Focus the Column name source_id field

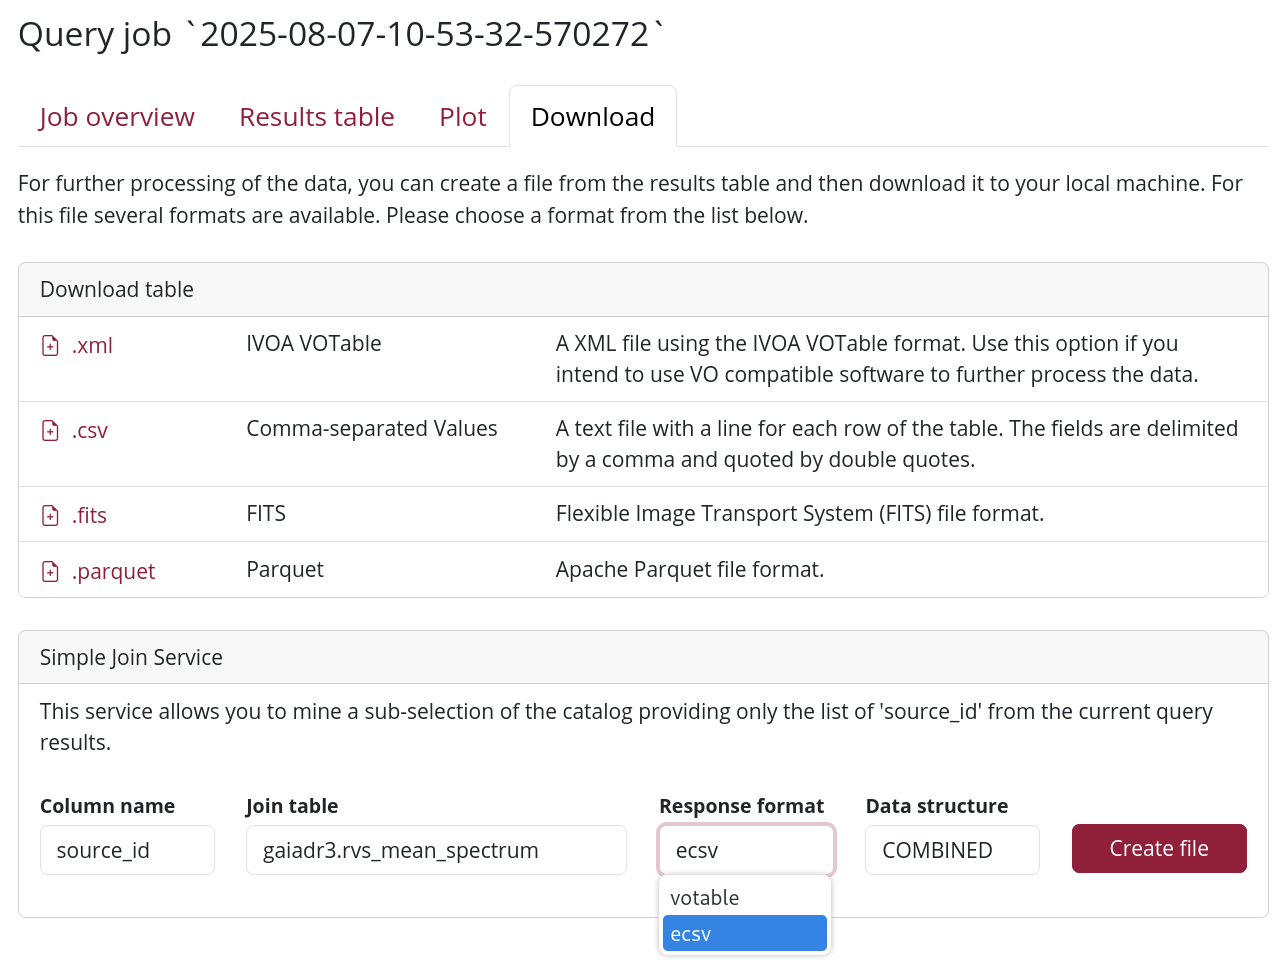point(127,850)
